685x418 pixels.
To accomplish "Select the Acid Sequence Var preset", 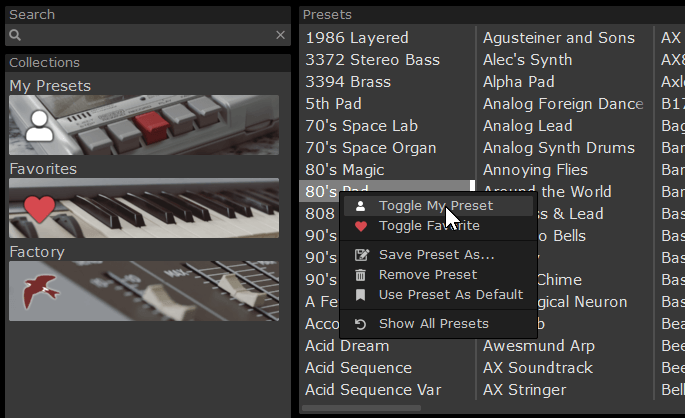I will 373,390.
